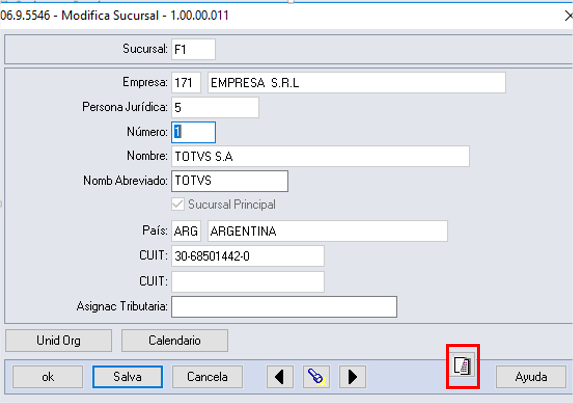Screen dimensions: 573x403
Task: Click the País code field ARG
Action: coord(186,231)
